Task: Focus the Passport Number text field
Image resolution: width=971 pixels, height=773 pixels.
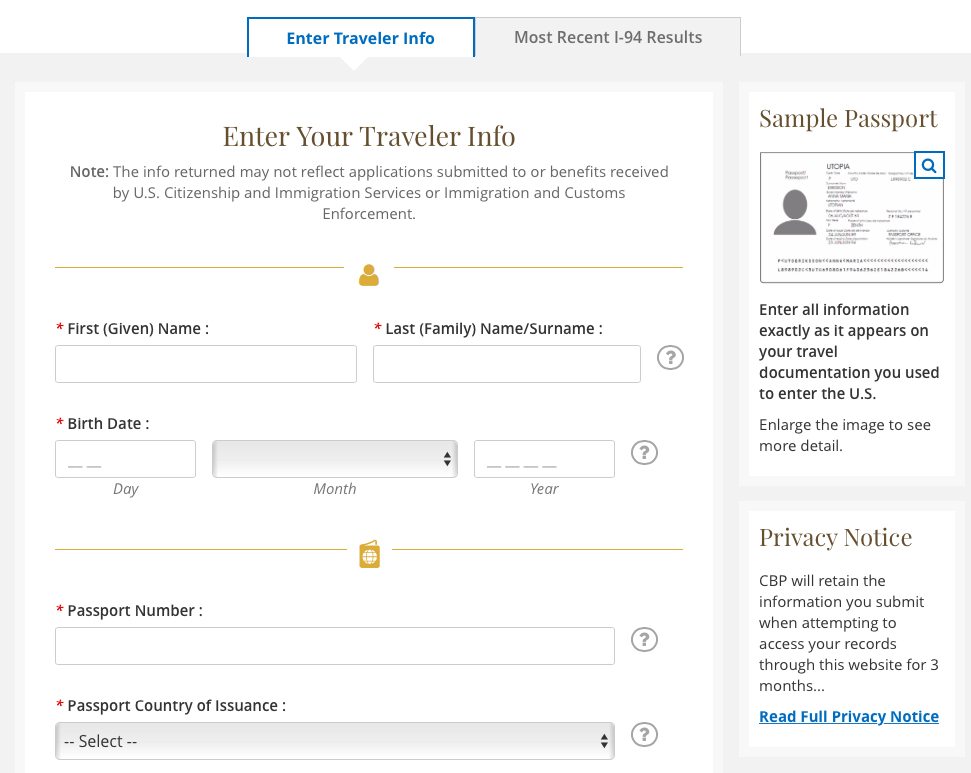Action: (x=335, y=646)
